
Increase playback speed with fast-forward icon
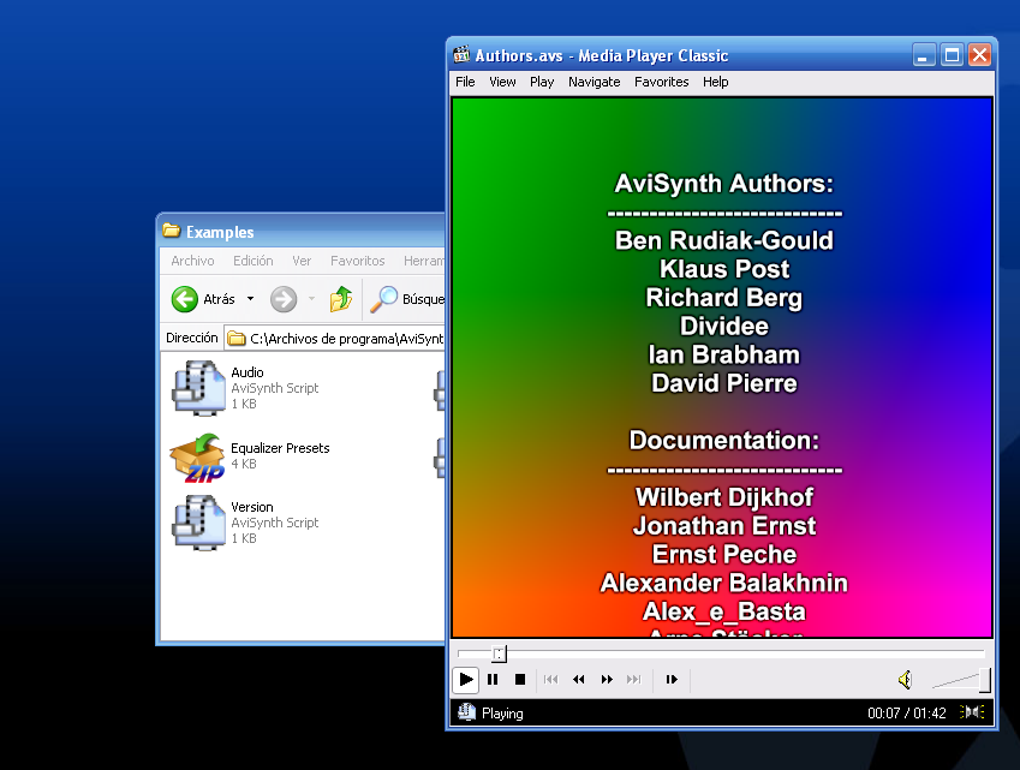[x=606, y=680]
